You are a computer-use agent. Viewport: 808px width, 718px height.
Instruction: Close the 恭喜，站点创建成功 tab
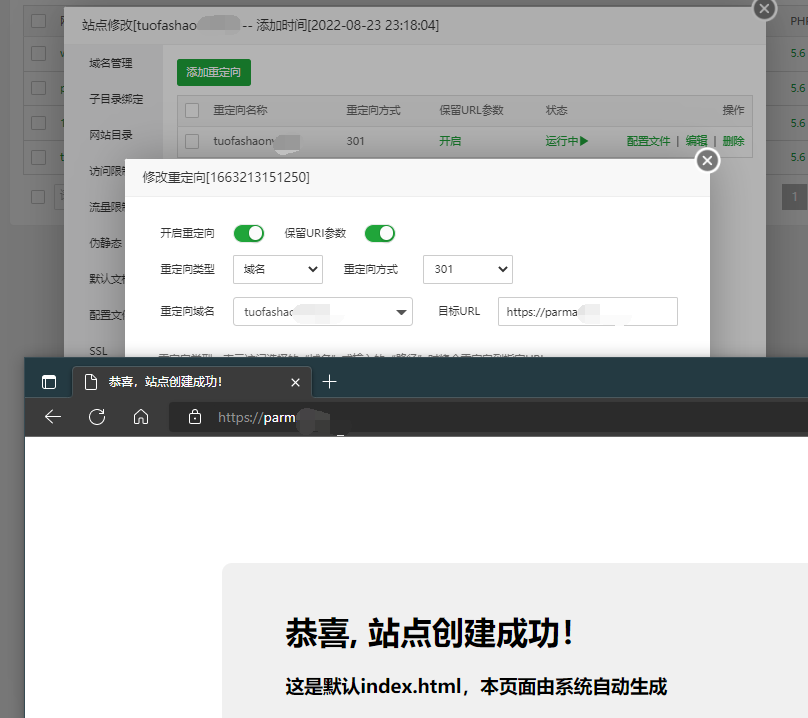click(295, 382)
